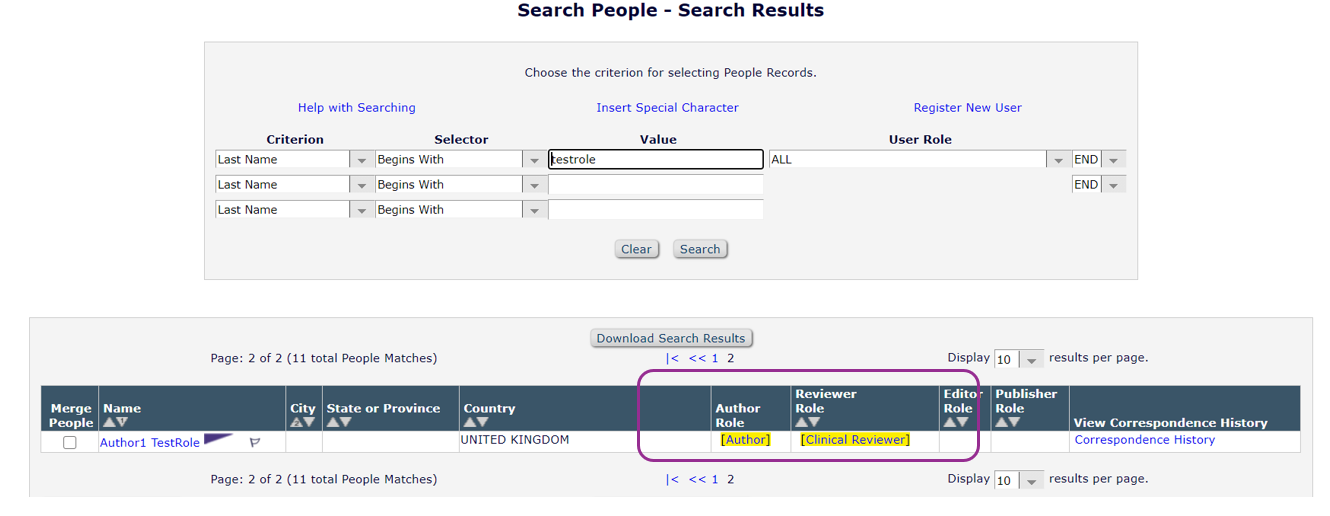Viewport: 1330px width, 516px height.
Task: Click the Search button
Action: coord(700,249)
